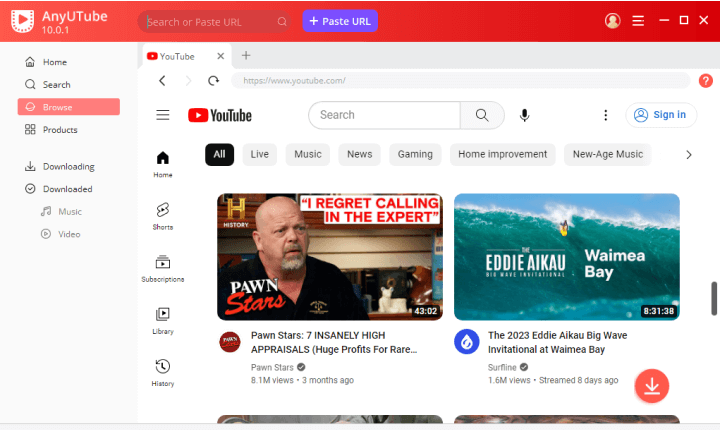The image size is (720, 430).
Task: Open Subscriptions in the YouTube sidebar
Action: tap(163, 269)
